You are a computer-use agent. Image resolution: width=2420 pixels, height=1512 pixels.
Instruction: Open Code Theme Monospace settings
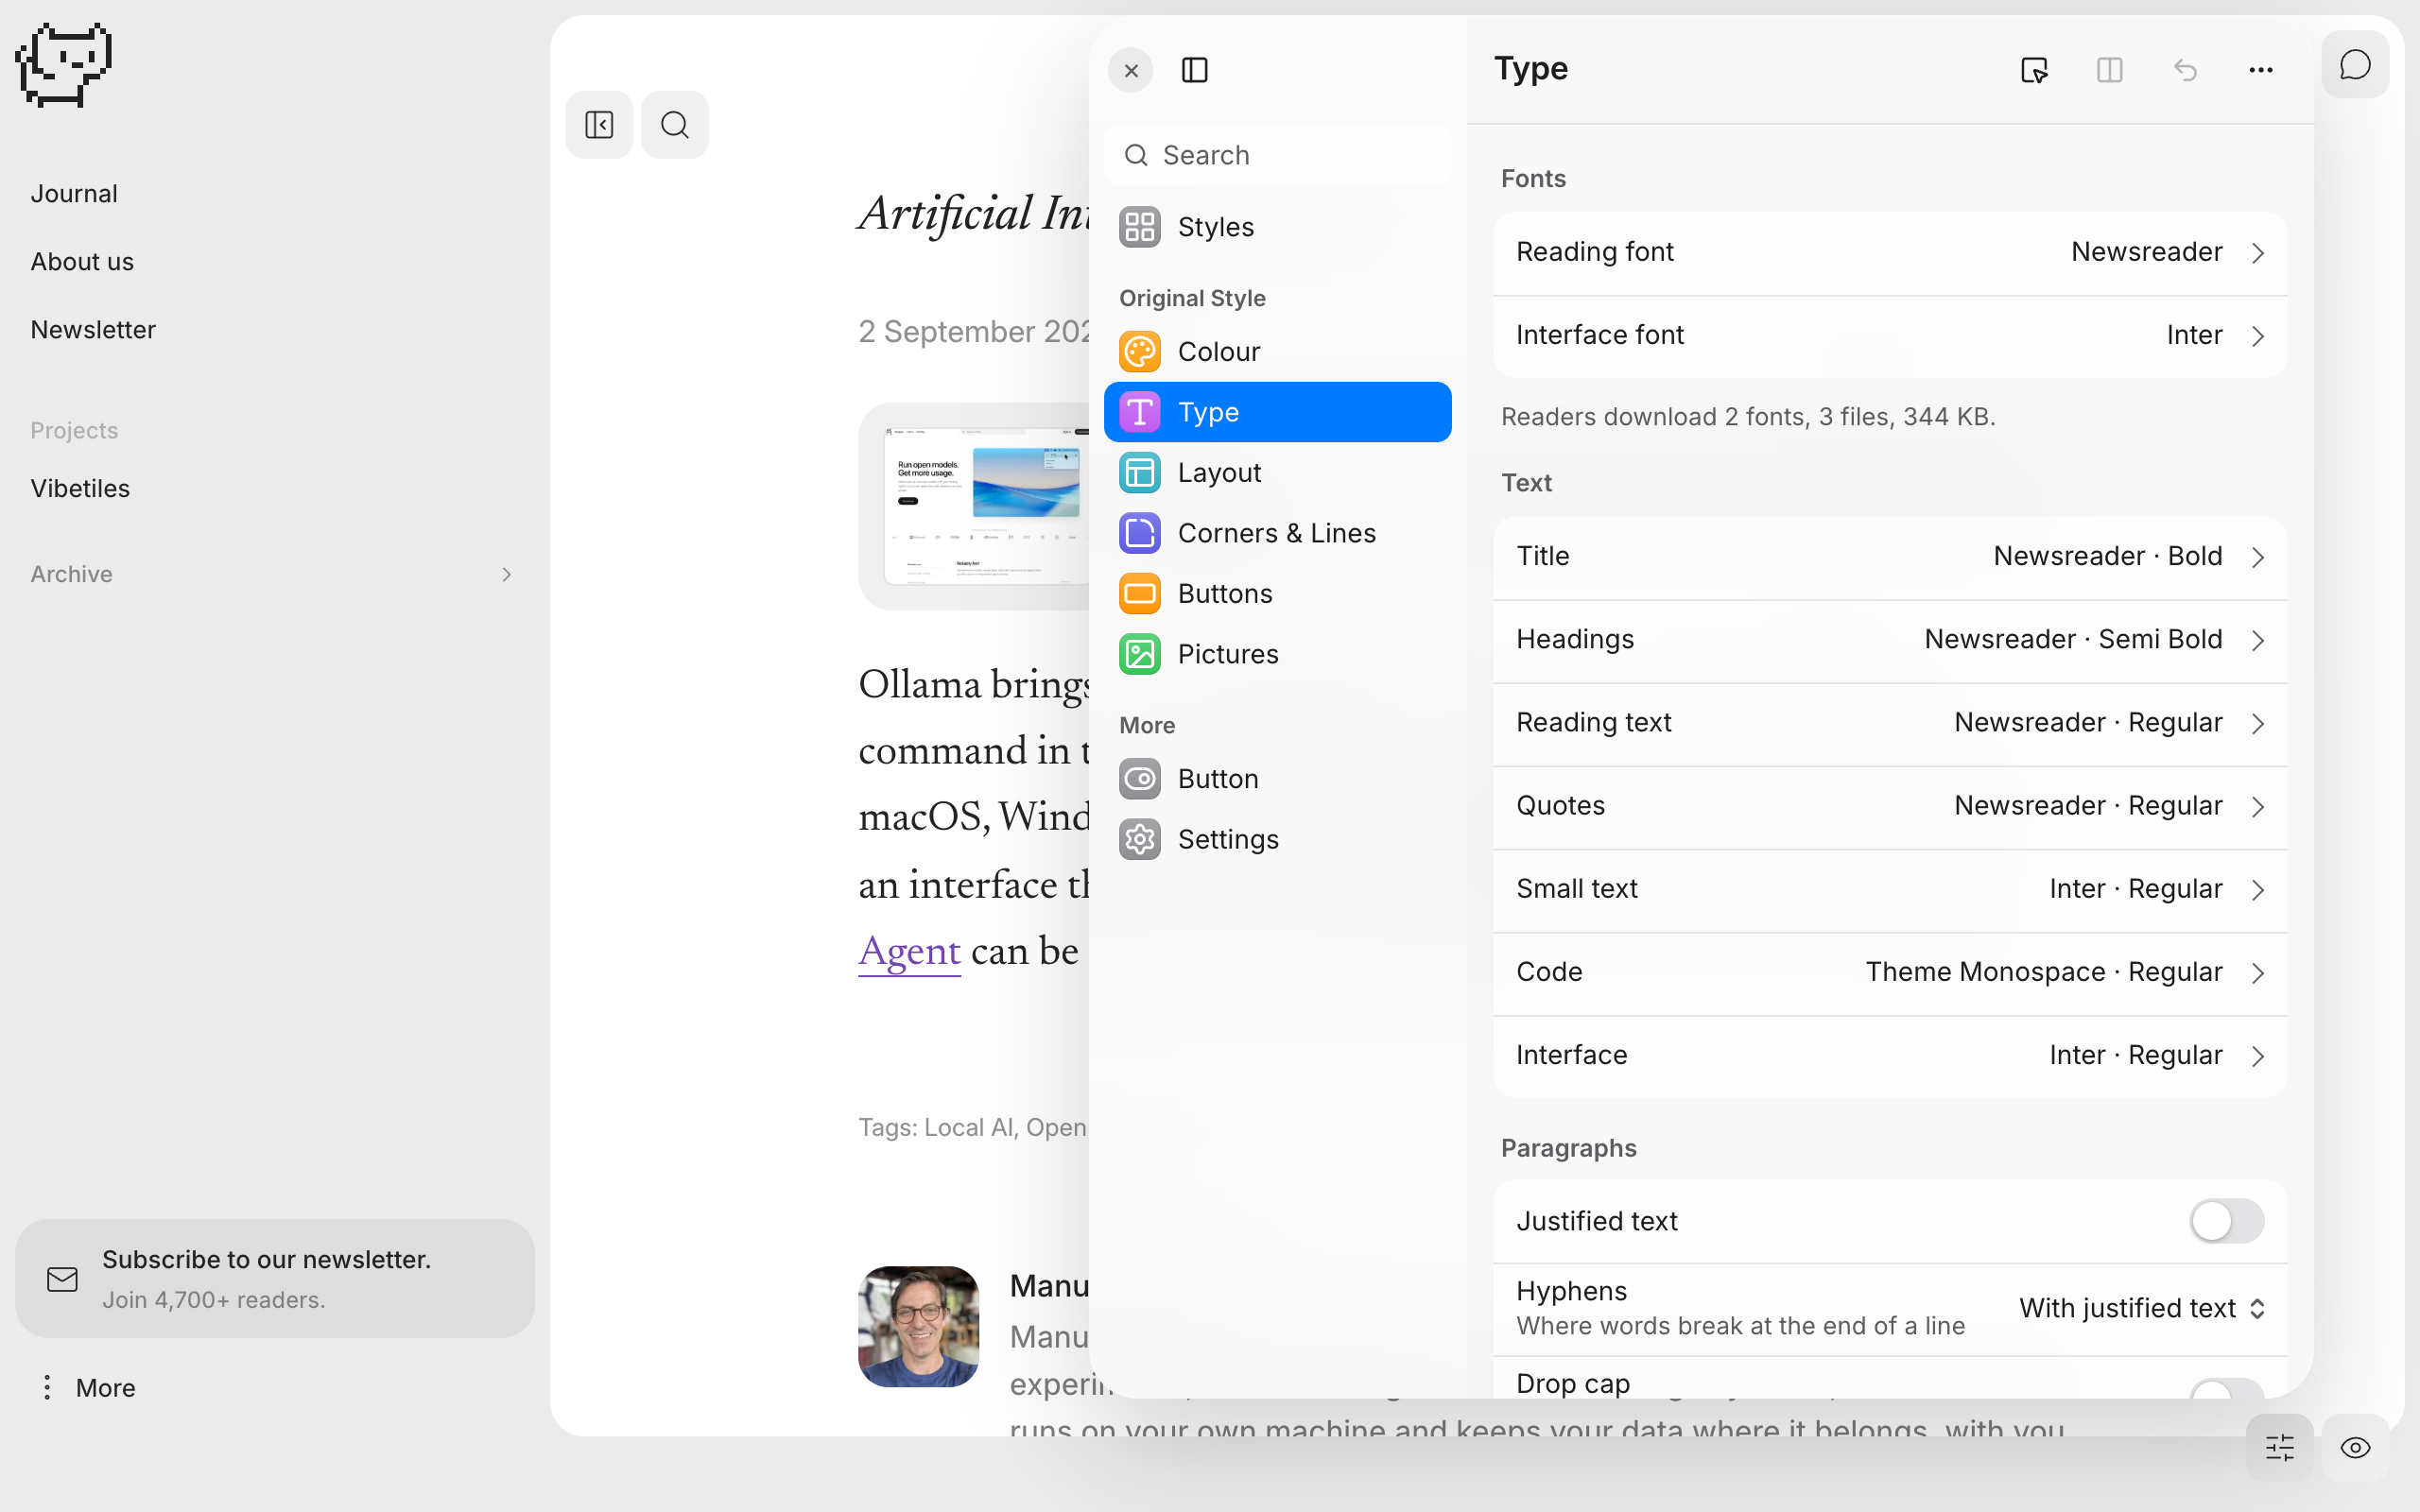pyautogui.click(x=1890, y=972)
